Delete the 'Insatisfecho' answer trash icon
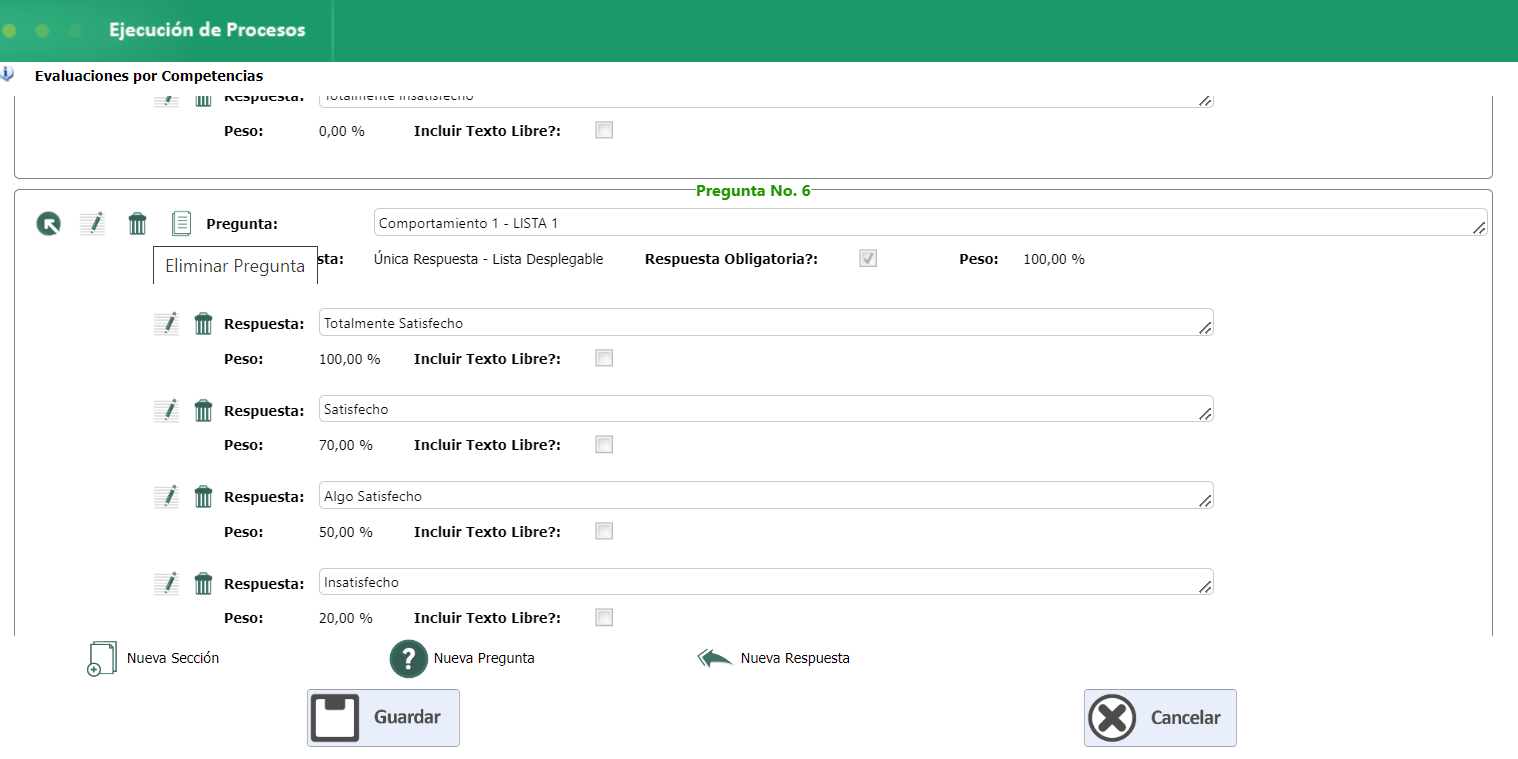Screen dimensions: 1518x759 click(x=203, y=584)
